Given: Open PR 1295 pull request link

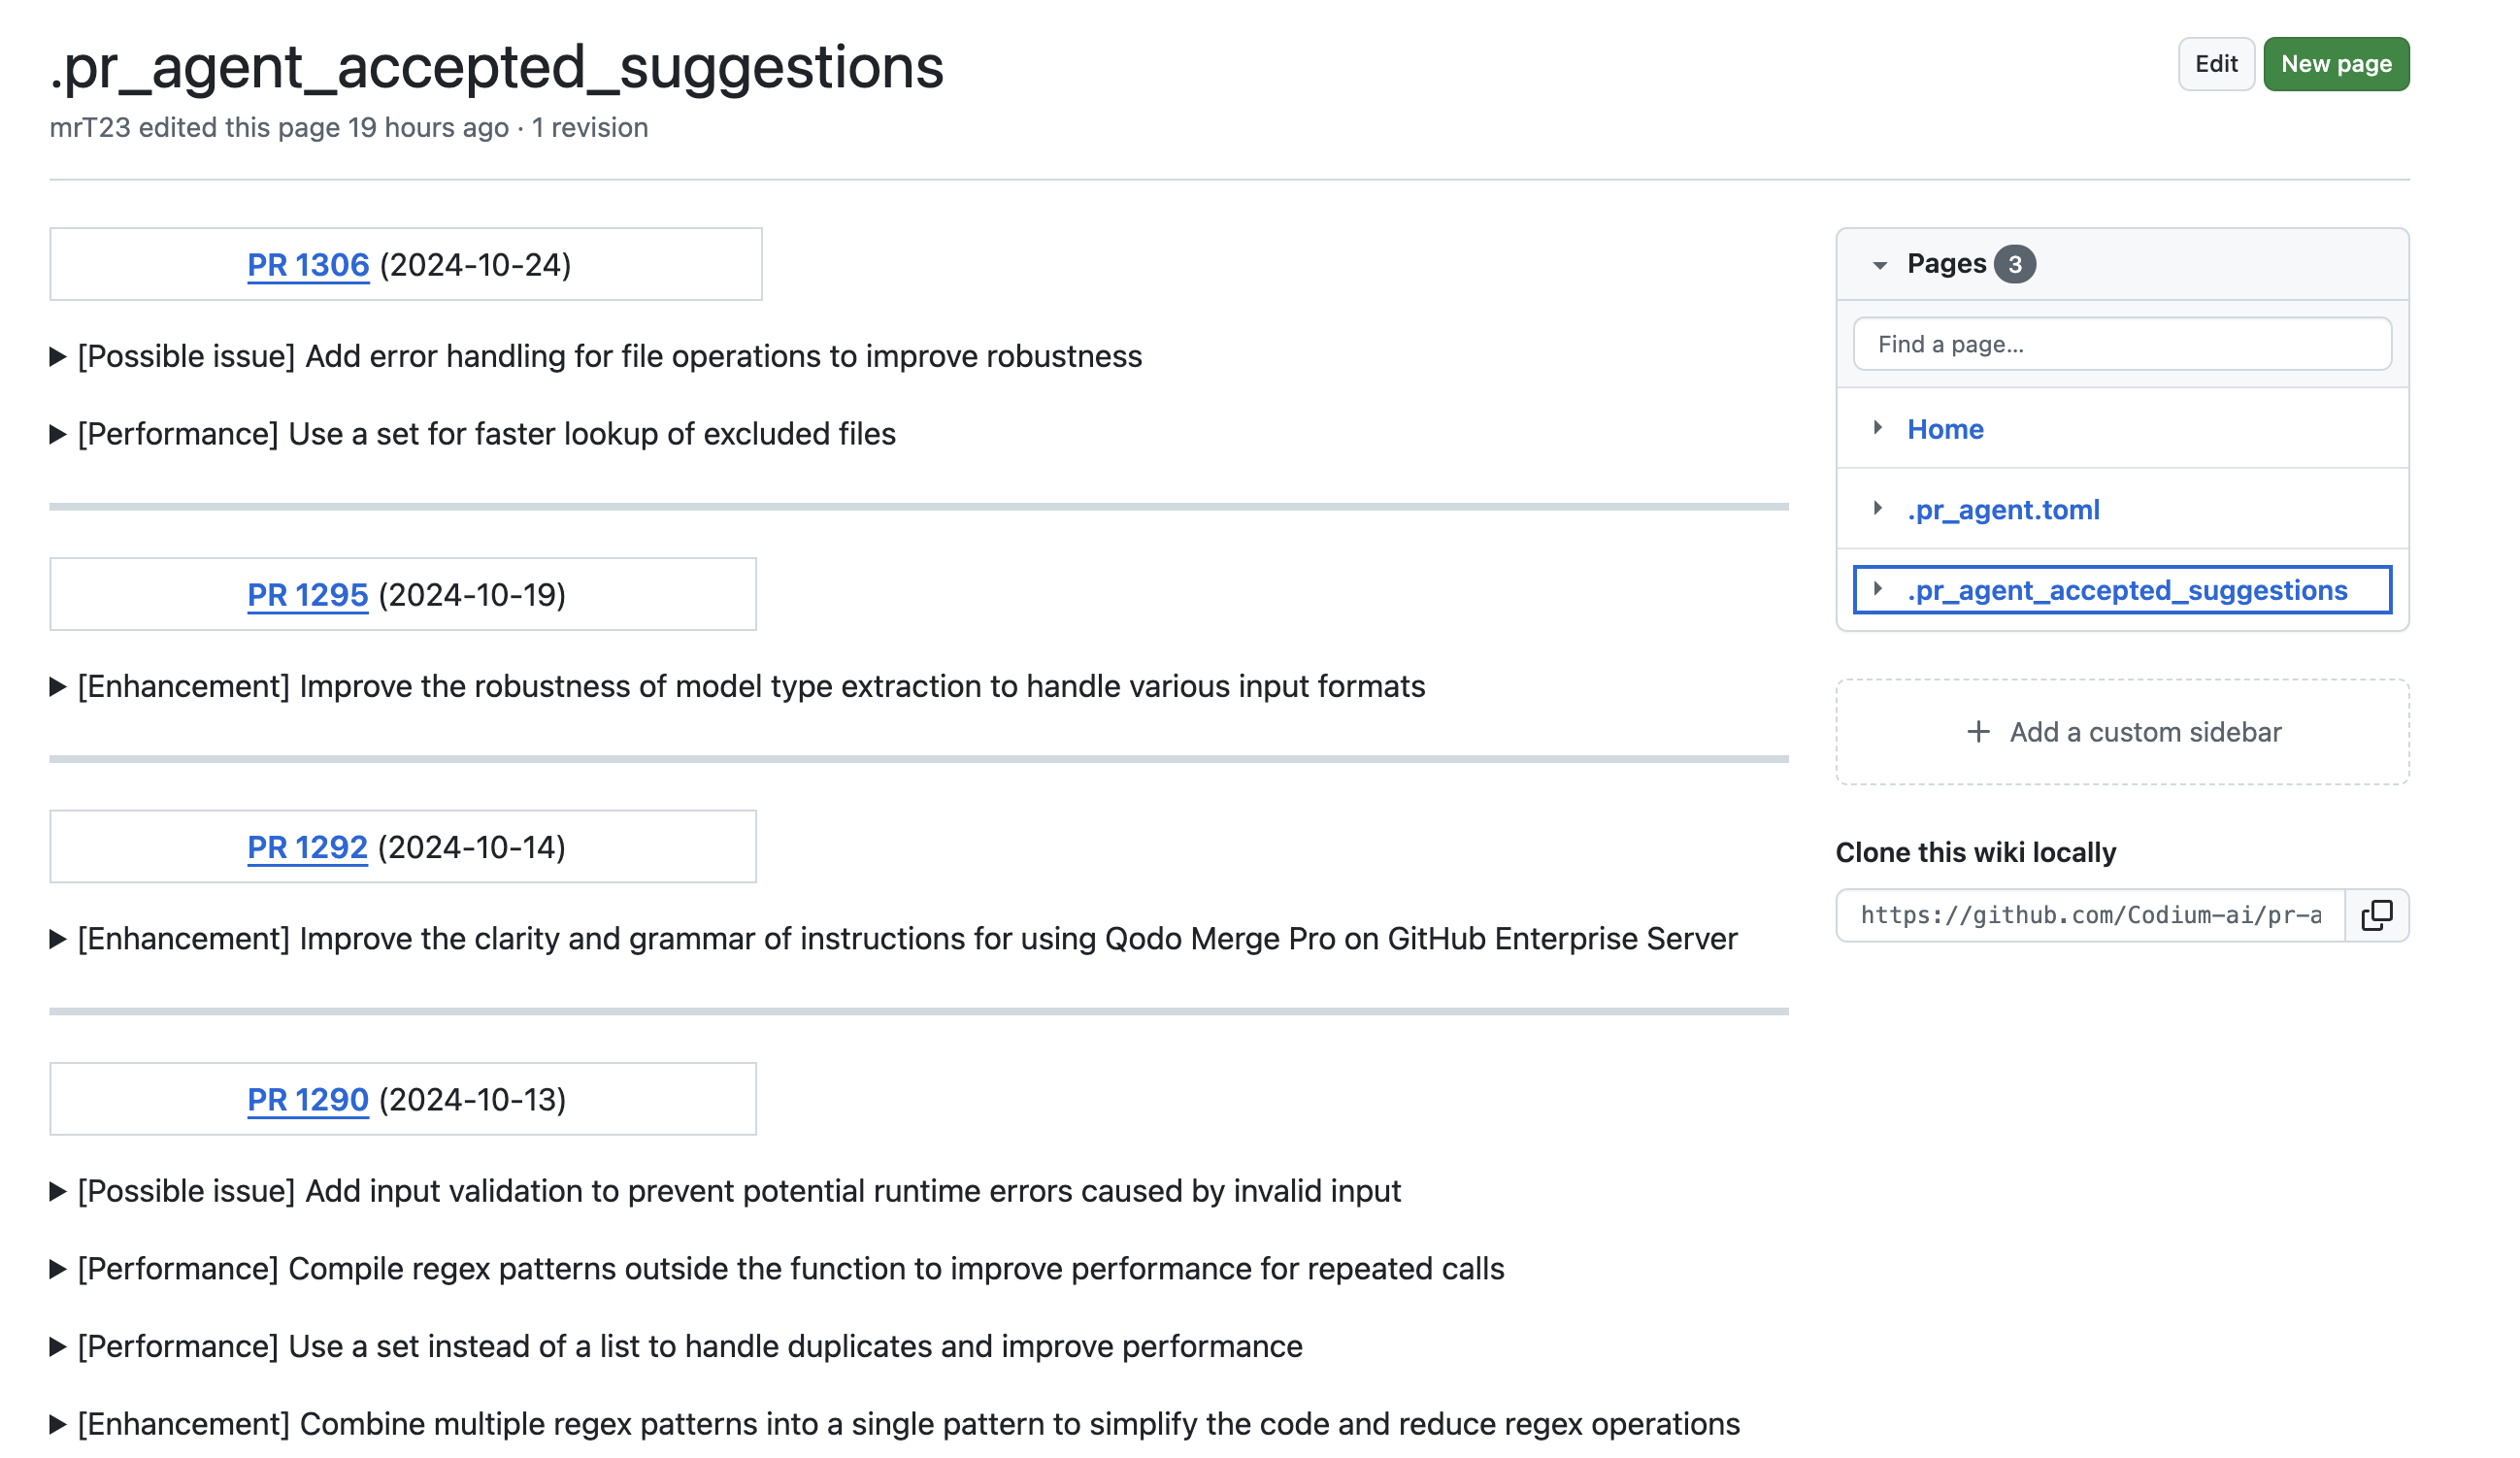Looking at the screenshot, I should (x=309, y=594).
